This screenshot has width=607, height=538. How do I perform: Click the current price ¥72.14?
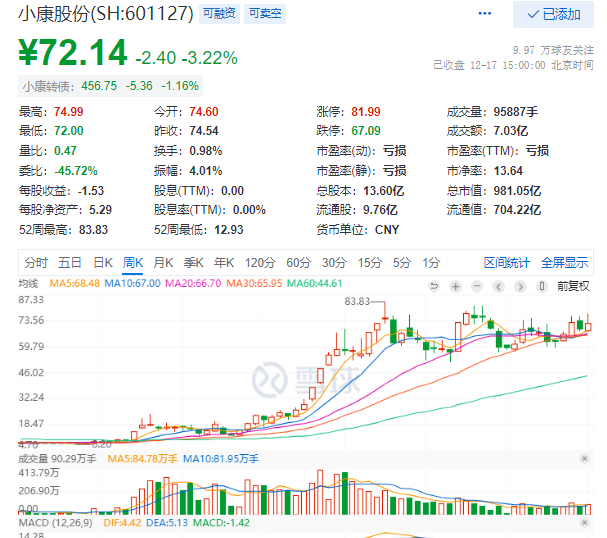(x=73, y=53)
